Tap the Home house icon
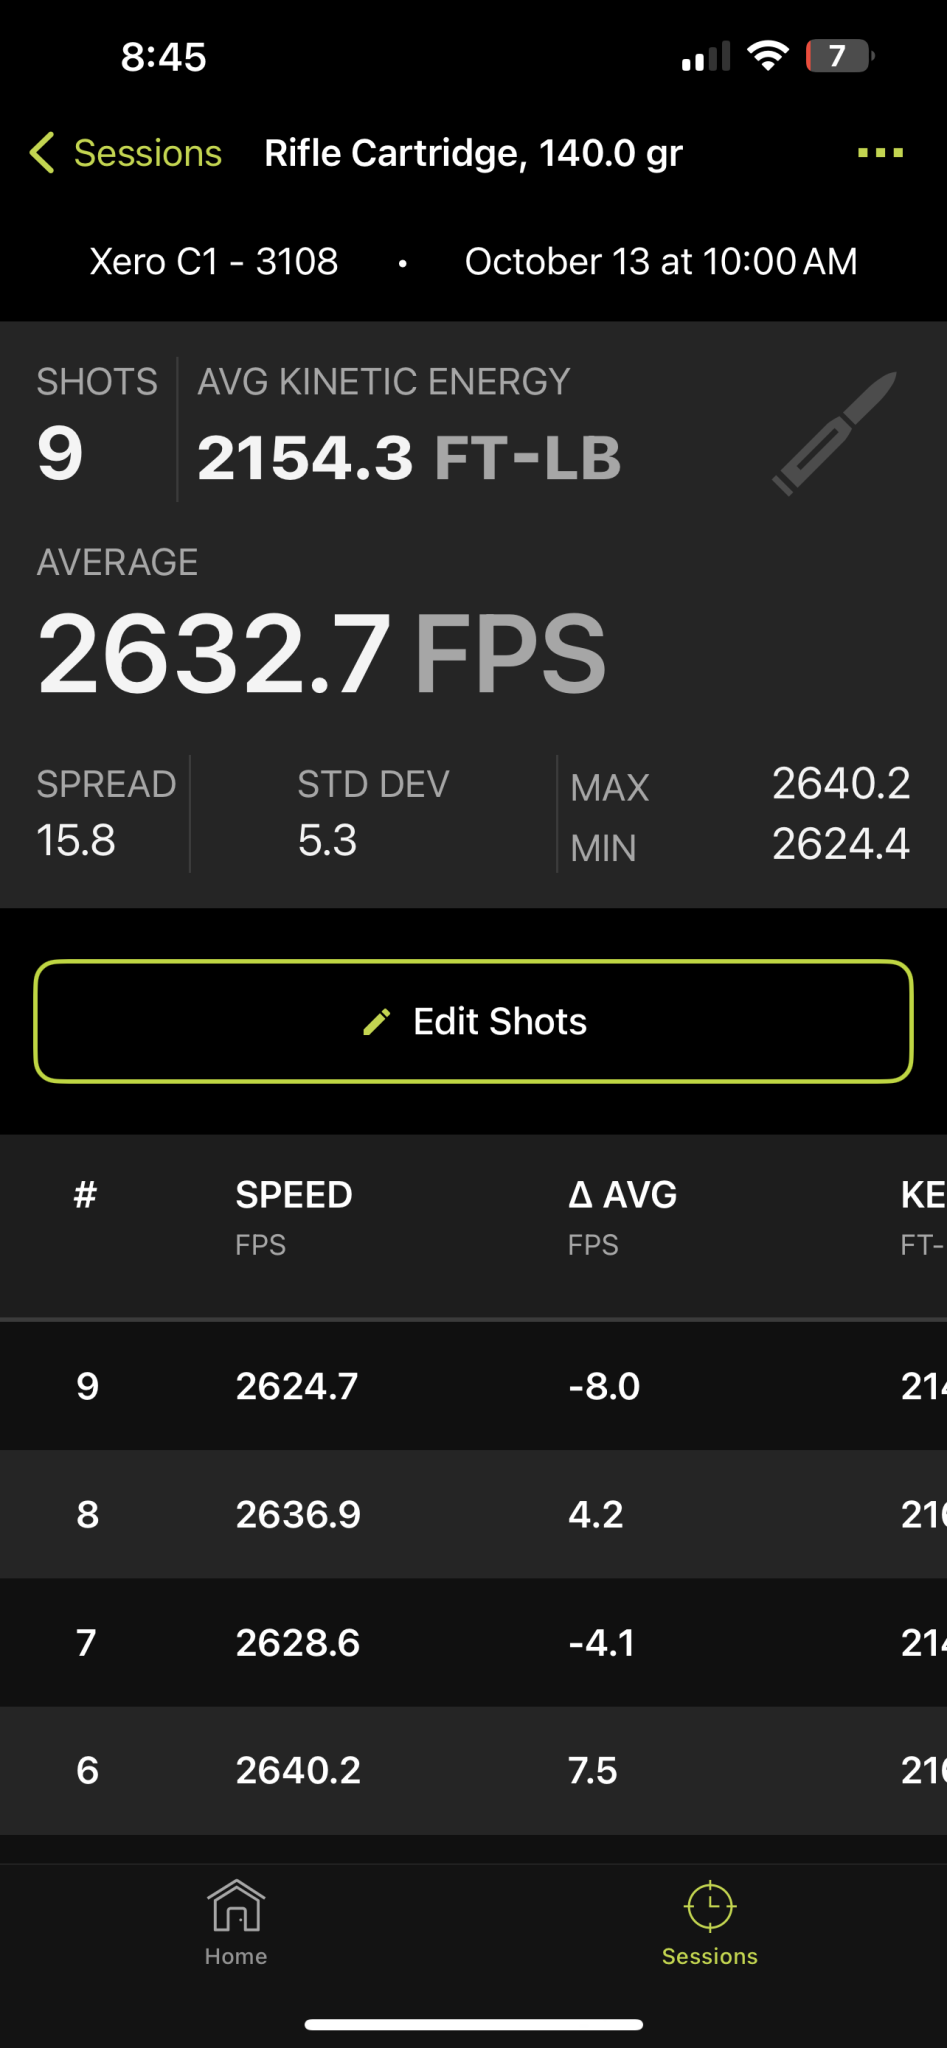 (x=236, y=1906)
